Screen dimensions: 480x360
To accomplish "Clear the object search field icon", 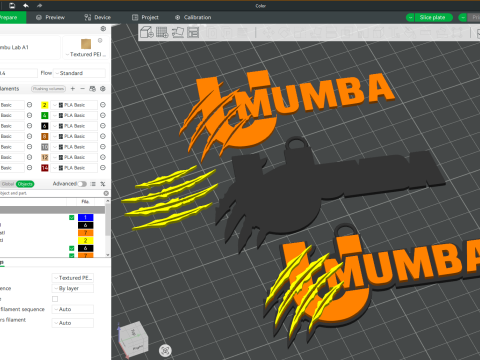I will (x=106, y=193).
